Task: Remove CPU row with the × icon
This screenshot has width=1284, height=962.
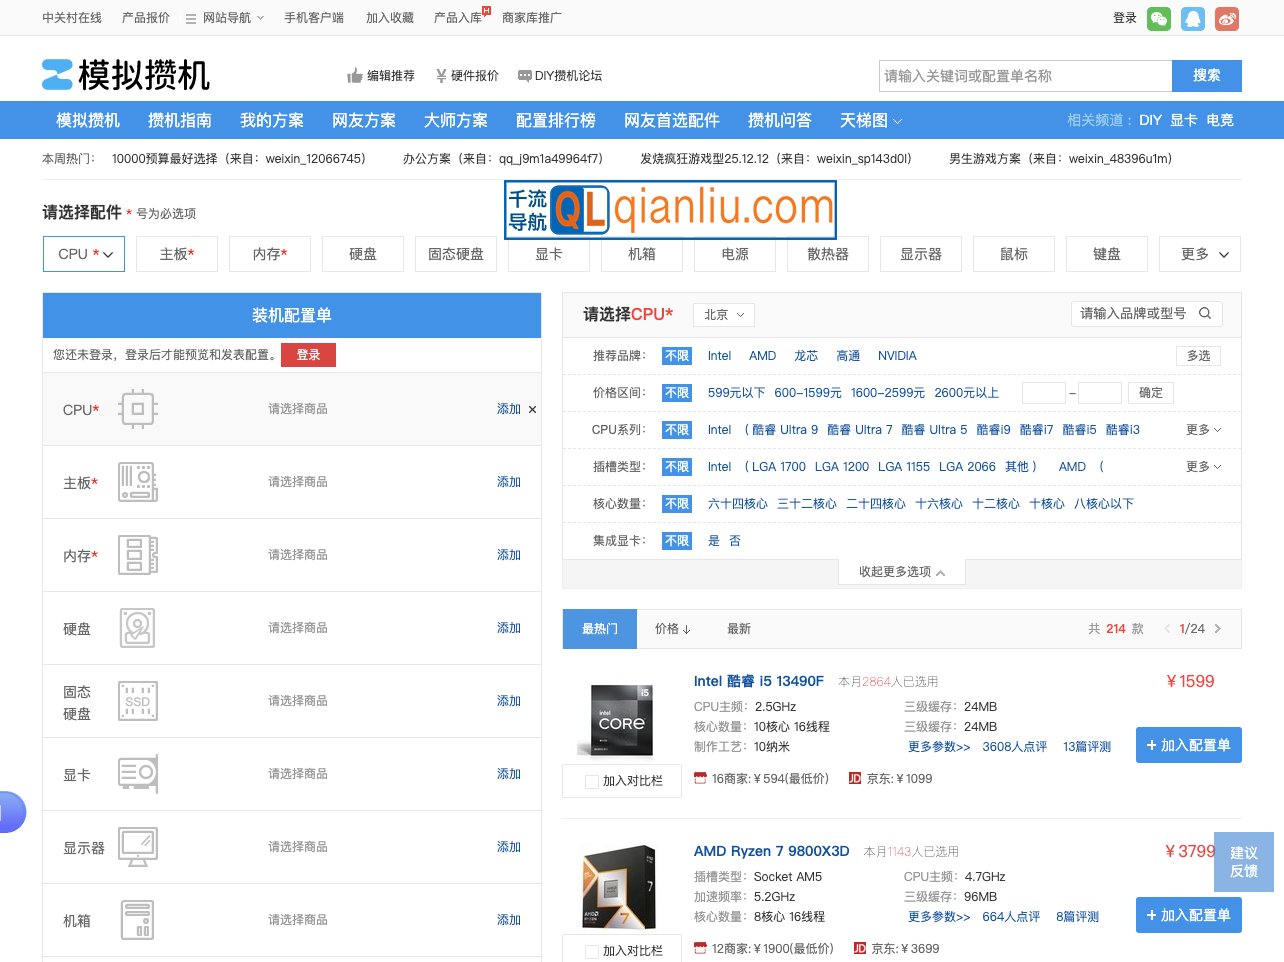Action: pyautogui.click(x=532, y=409)
